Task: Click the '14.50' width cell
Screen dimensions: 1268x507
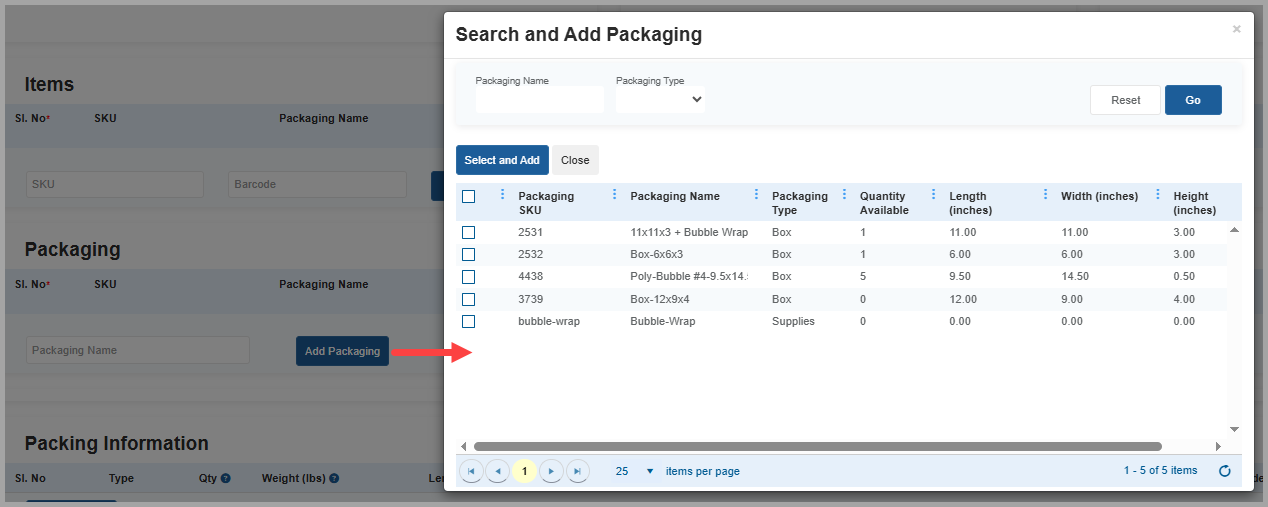Action: [1075, 276]
